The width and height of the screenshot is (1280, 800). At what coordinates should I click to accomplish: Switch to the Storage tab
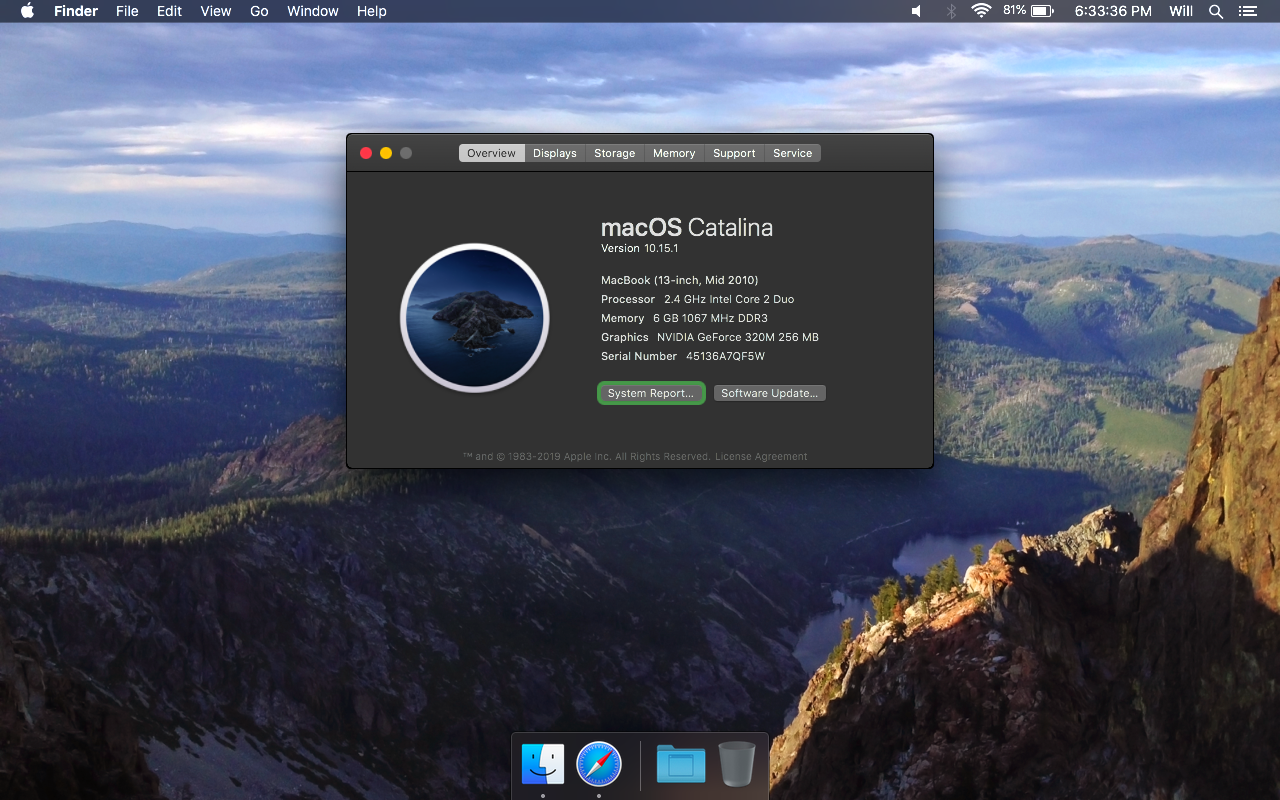tap(615, 153)
